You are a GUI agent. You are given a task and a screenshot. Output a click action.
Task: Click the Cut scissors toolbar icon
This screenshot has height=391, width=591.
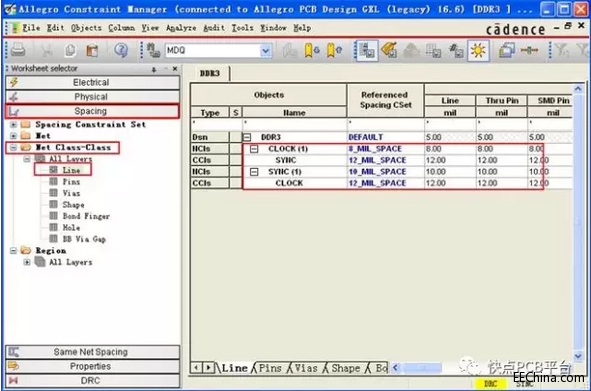(x=47, y=50)
